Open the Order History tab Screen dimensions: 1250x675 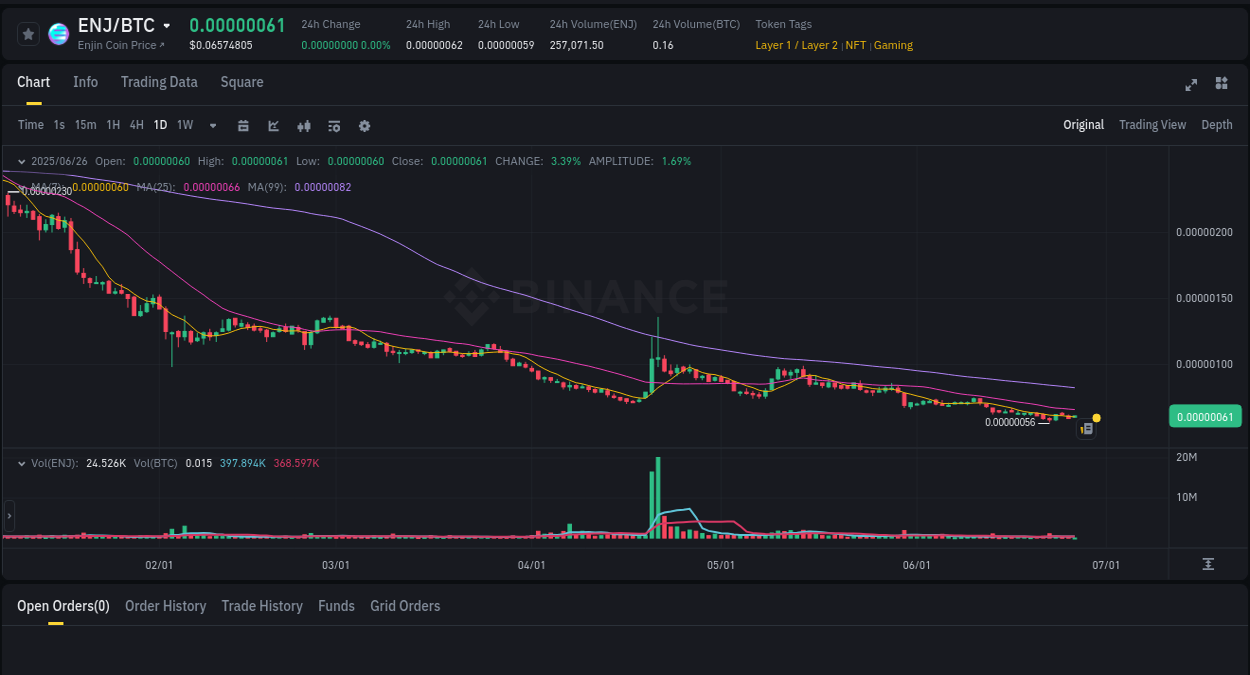point(165,605)
